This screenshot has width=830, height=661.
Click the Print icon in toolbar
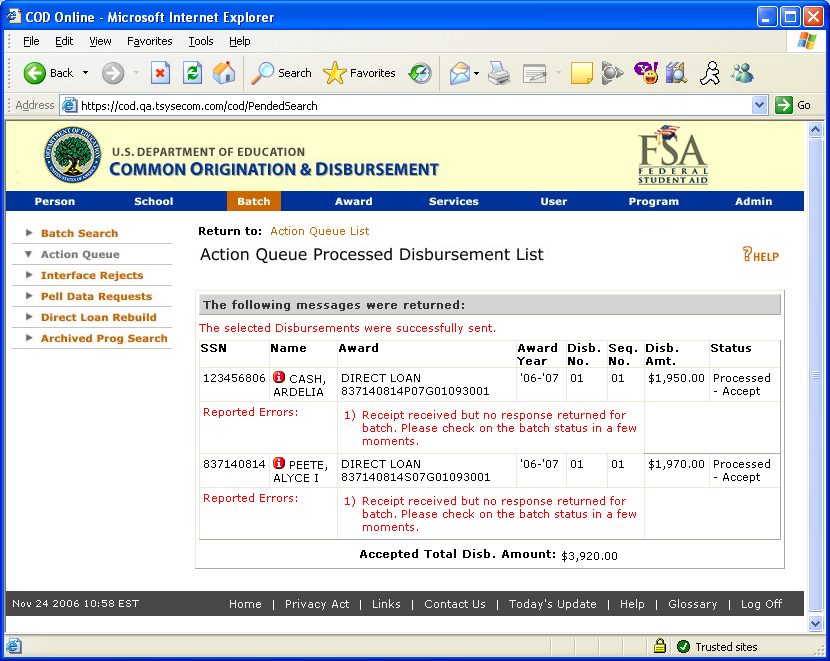(x=499, y=73)
